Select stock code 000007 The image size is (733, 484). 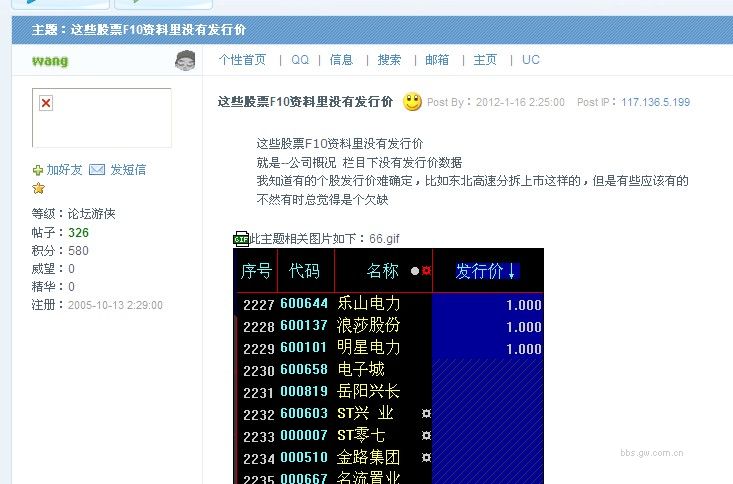[304, 435]
